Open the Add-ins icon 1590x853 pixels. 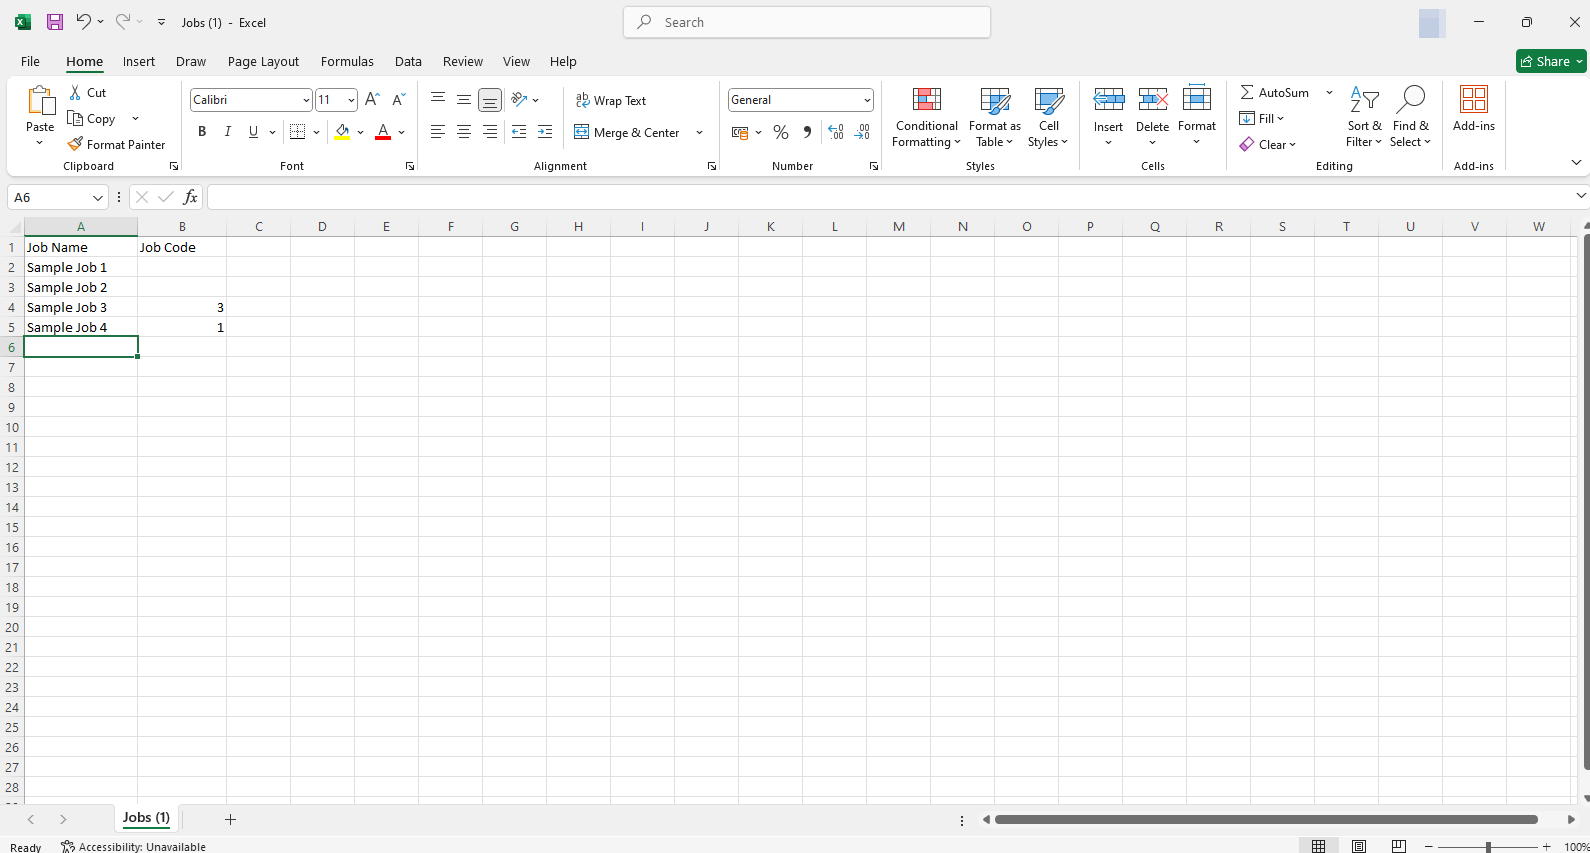click(1473, 100)
